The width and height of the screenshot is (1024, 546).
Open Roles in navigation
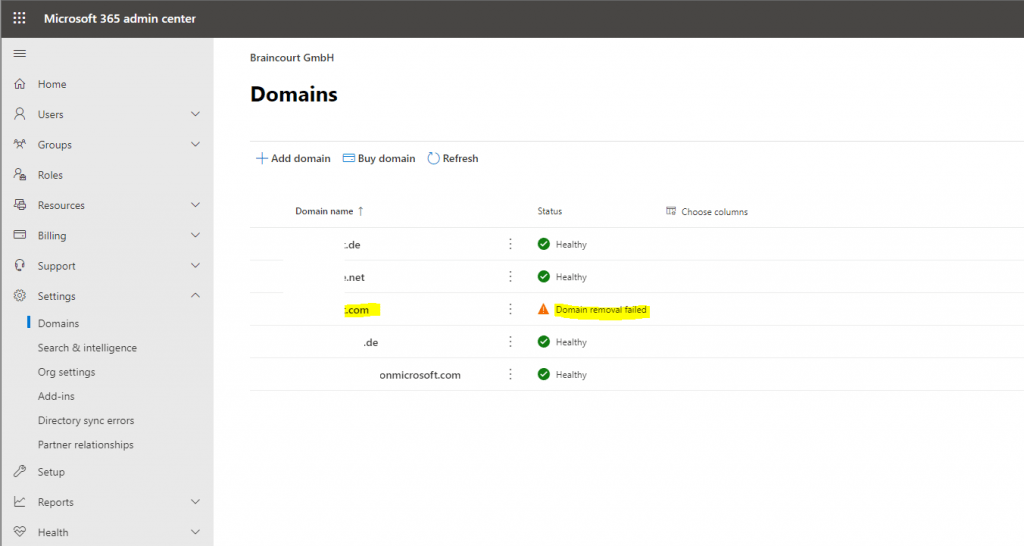click(x=50, y=175)
